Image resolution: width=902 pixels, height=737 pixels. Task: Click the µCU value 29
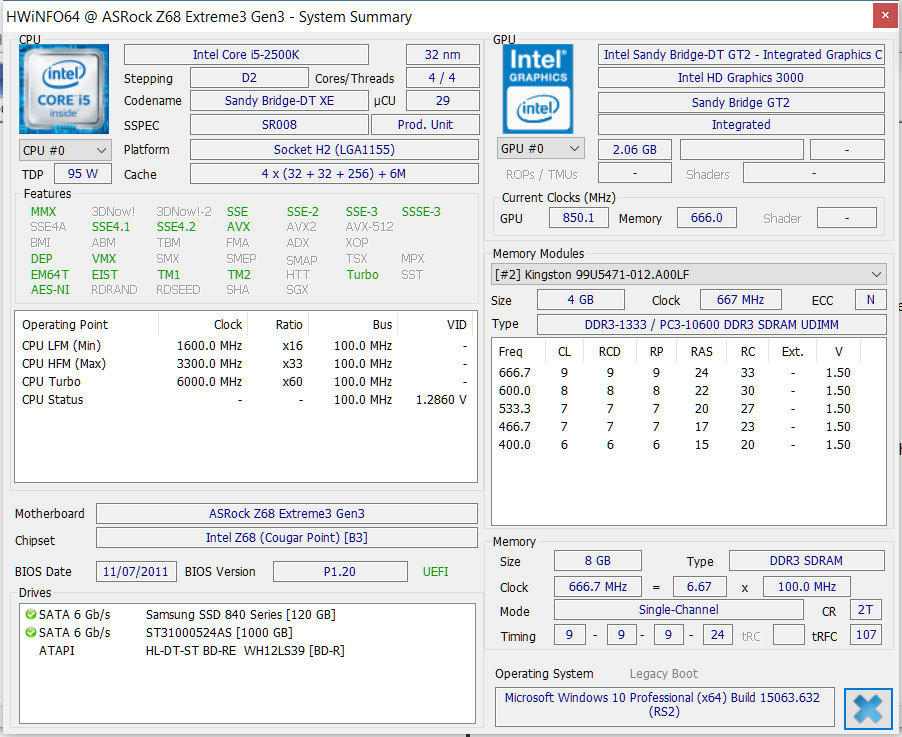coord(442,101)
